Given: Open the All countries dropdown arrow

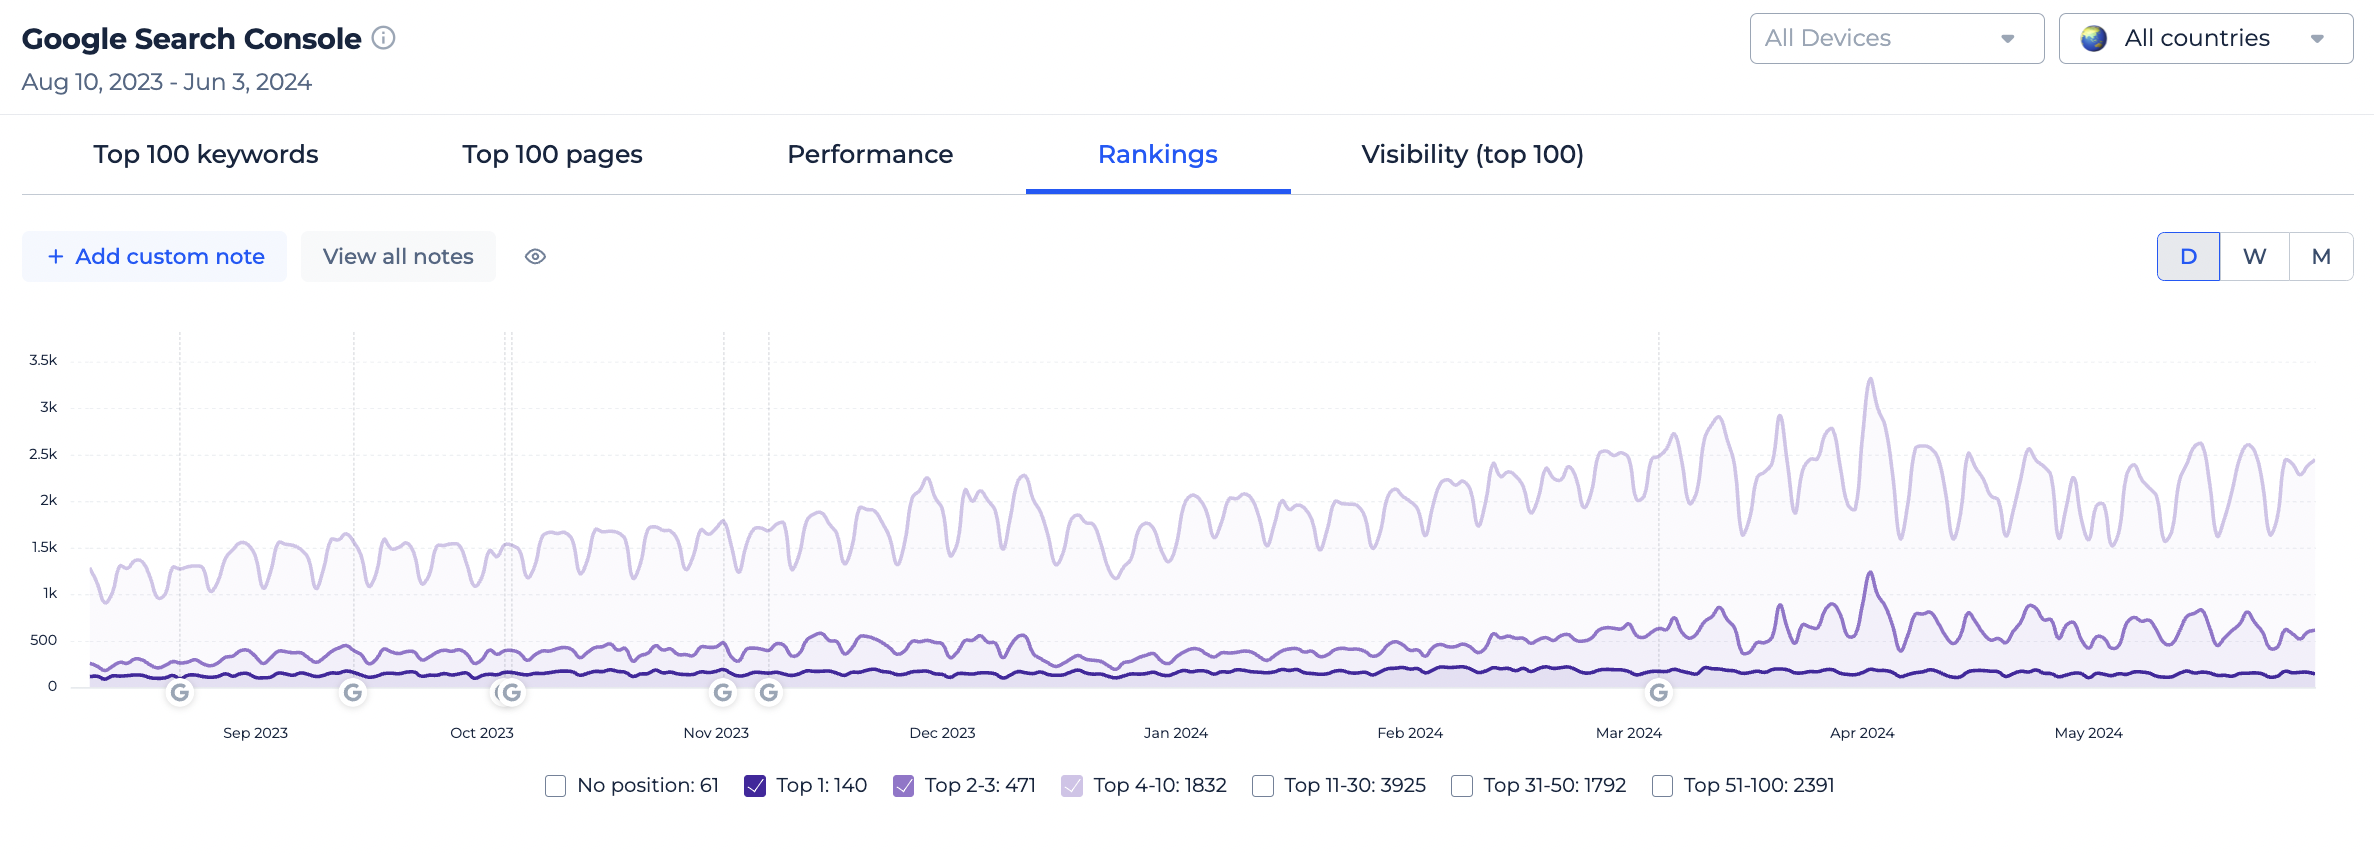Looking at the screenshot, I should 2317,39.
